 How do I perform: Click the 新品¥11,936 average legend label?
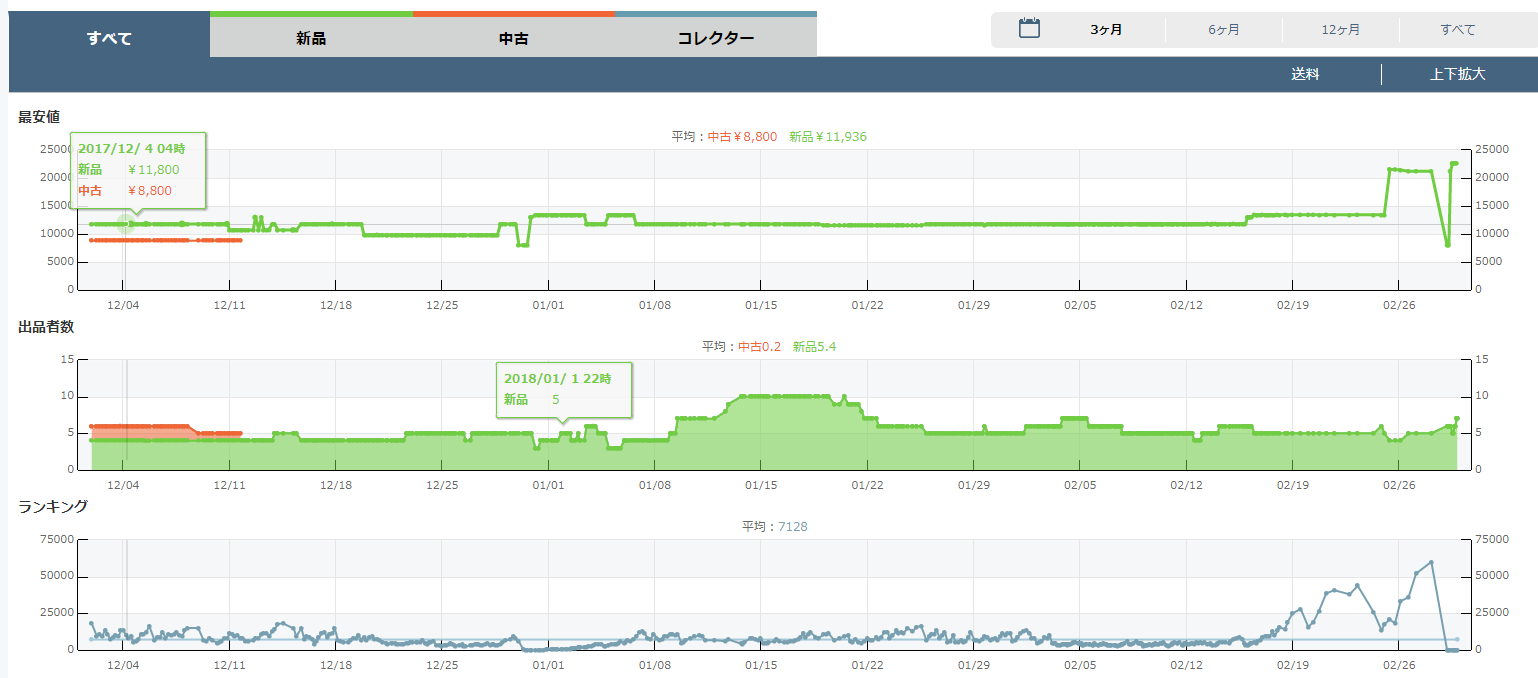click(827, 137)
